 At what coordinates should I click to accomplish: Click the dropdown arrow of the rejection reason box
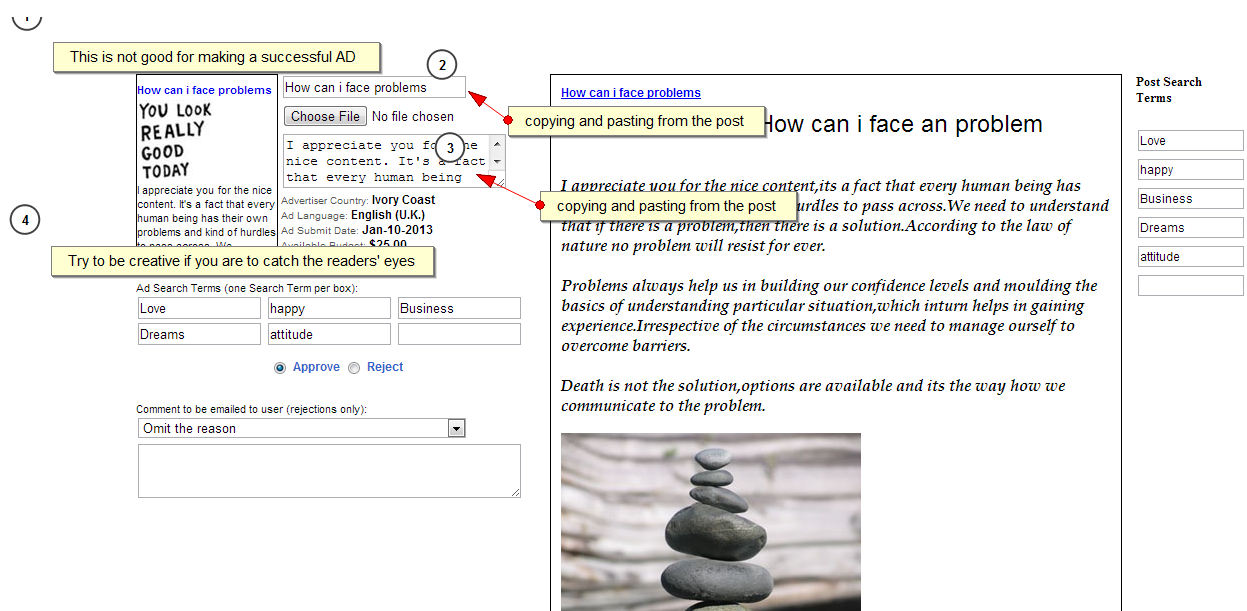456,428
